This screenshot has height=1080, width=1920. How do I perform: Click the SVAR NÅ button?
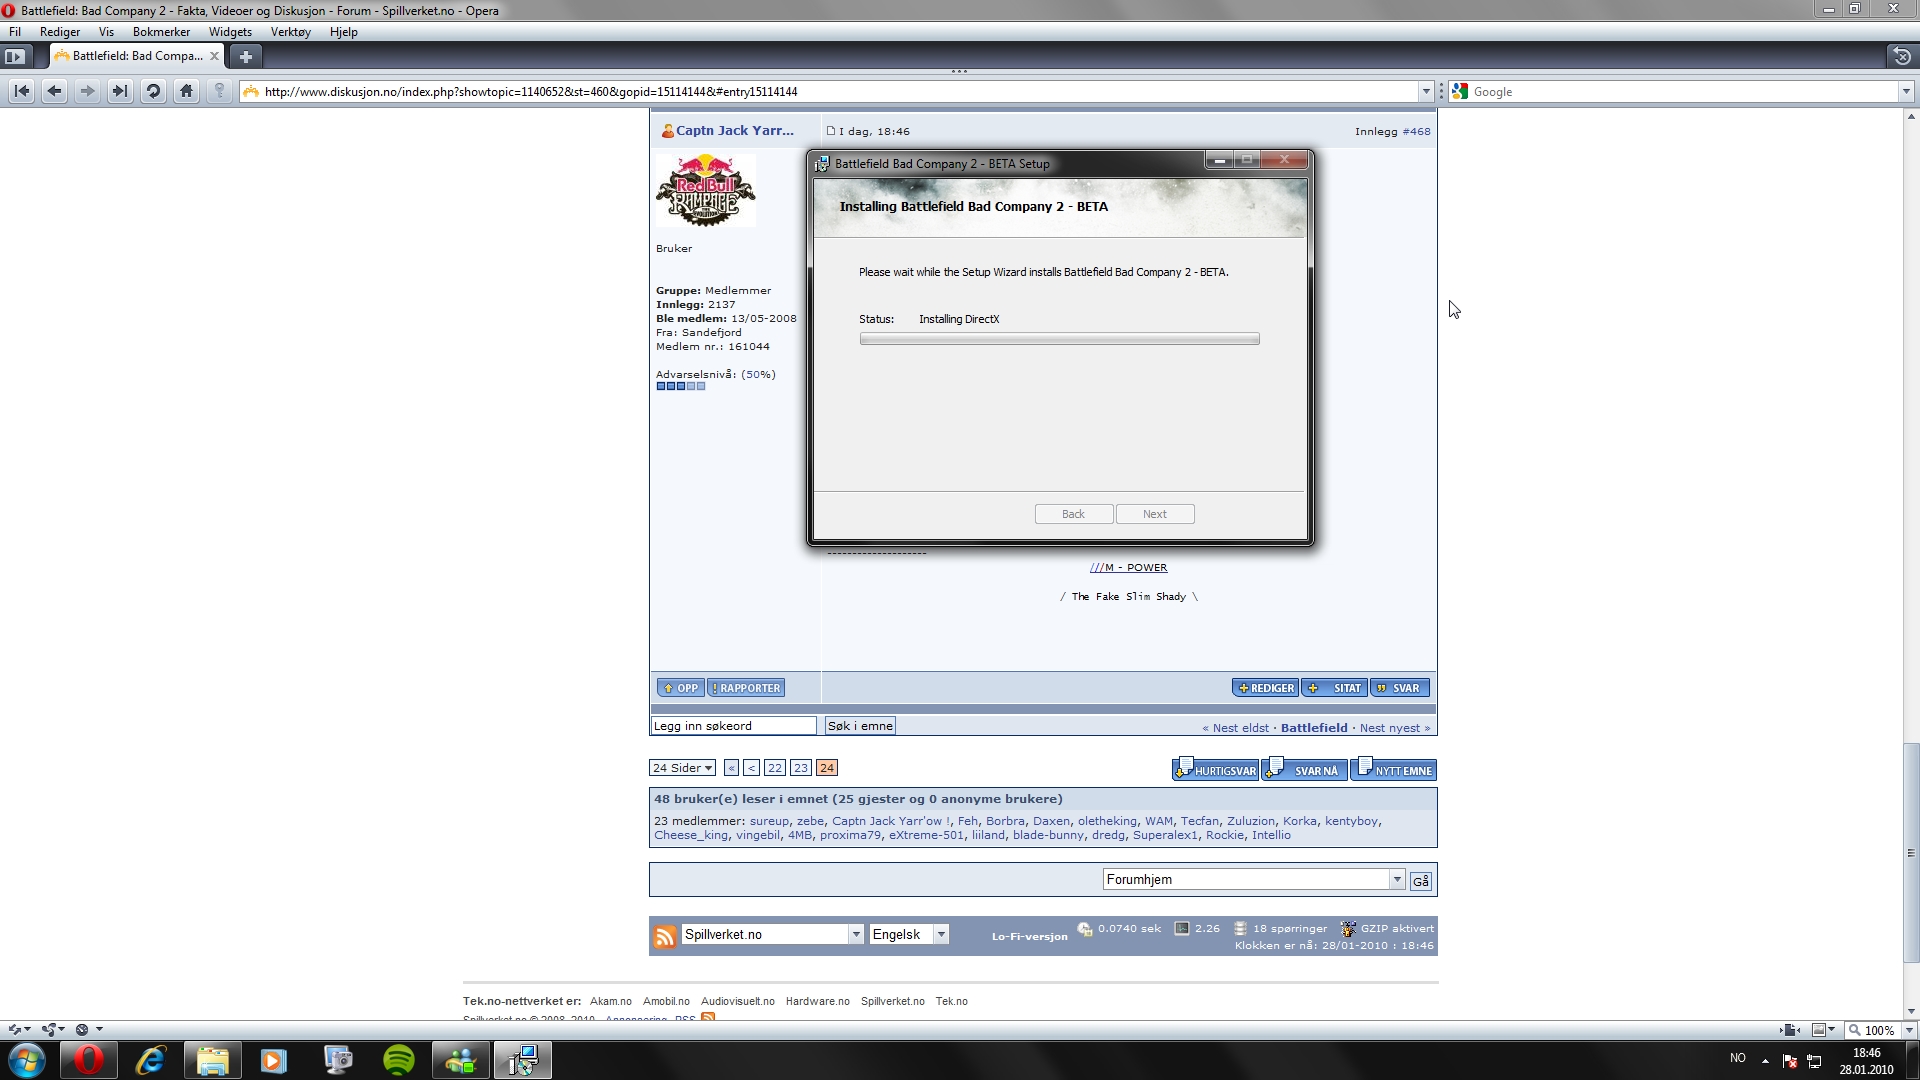(1304, 769)
